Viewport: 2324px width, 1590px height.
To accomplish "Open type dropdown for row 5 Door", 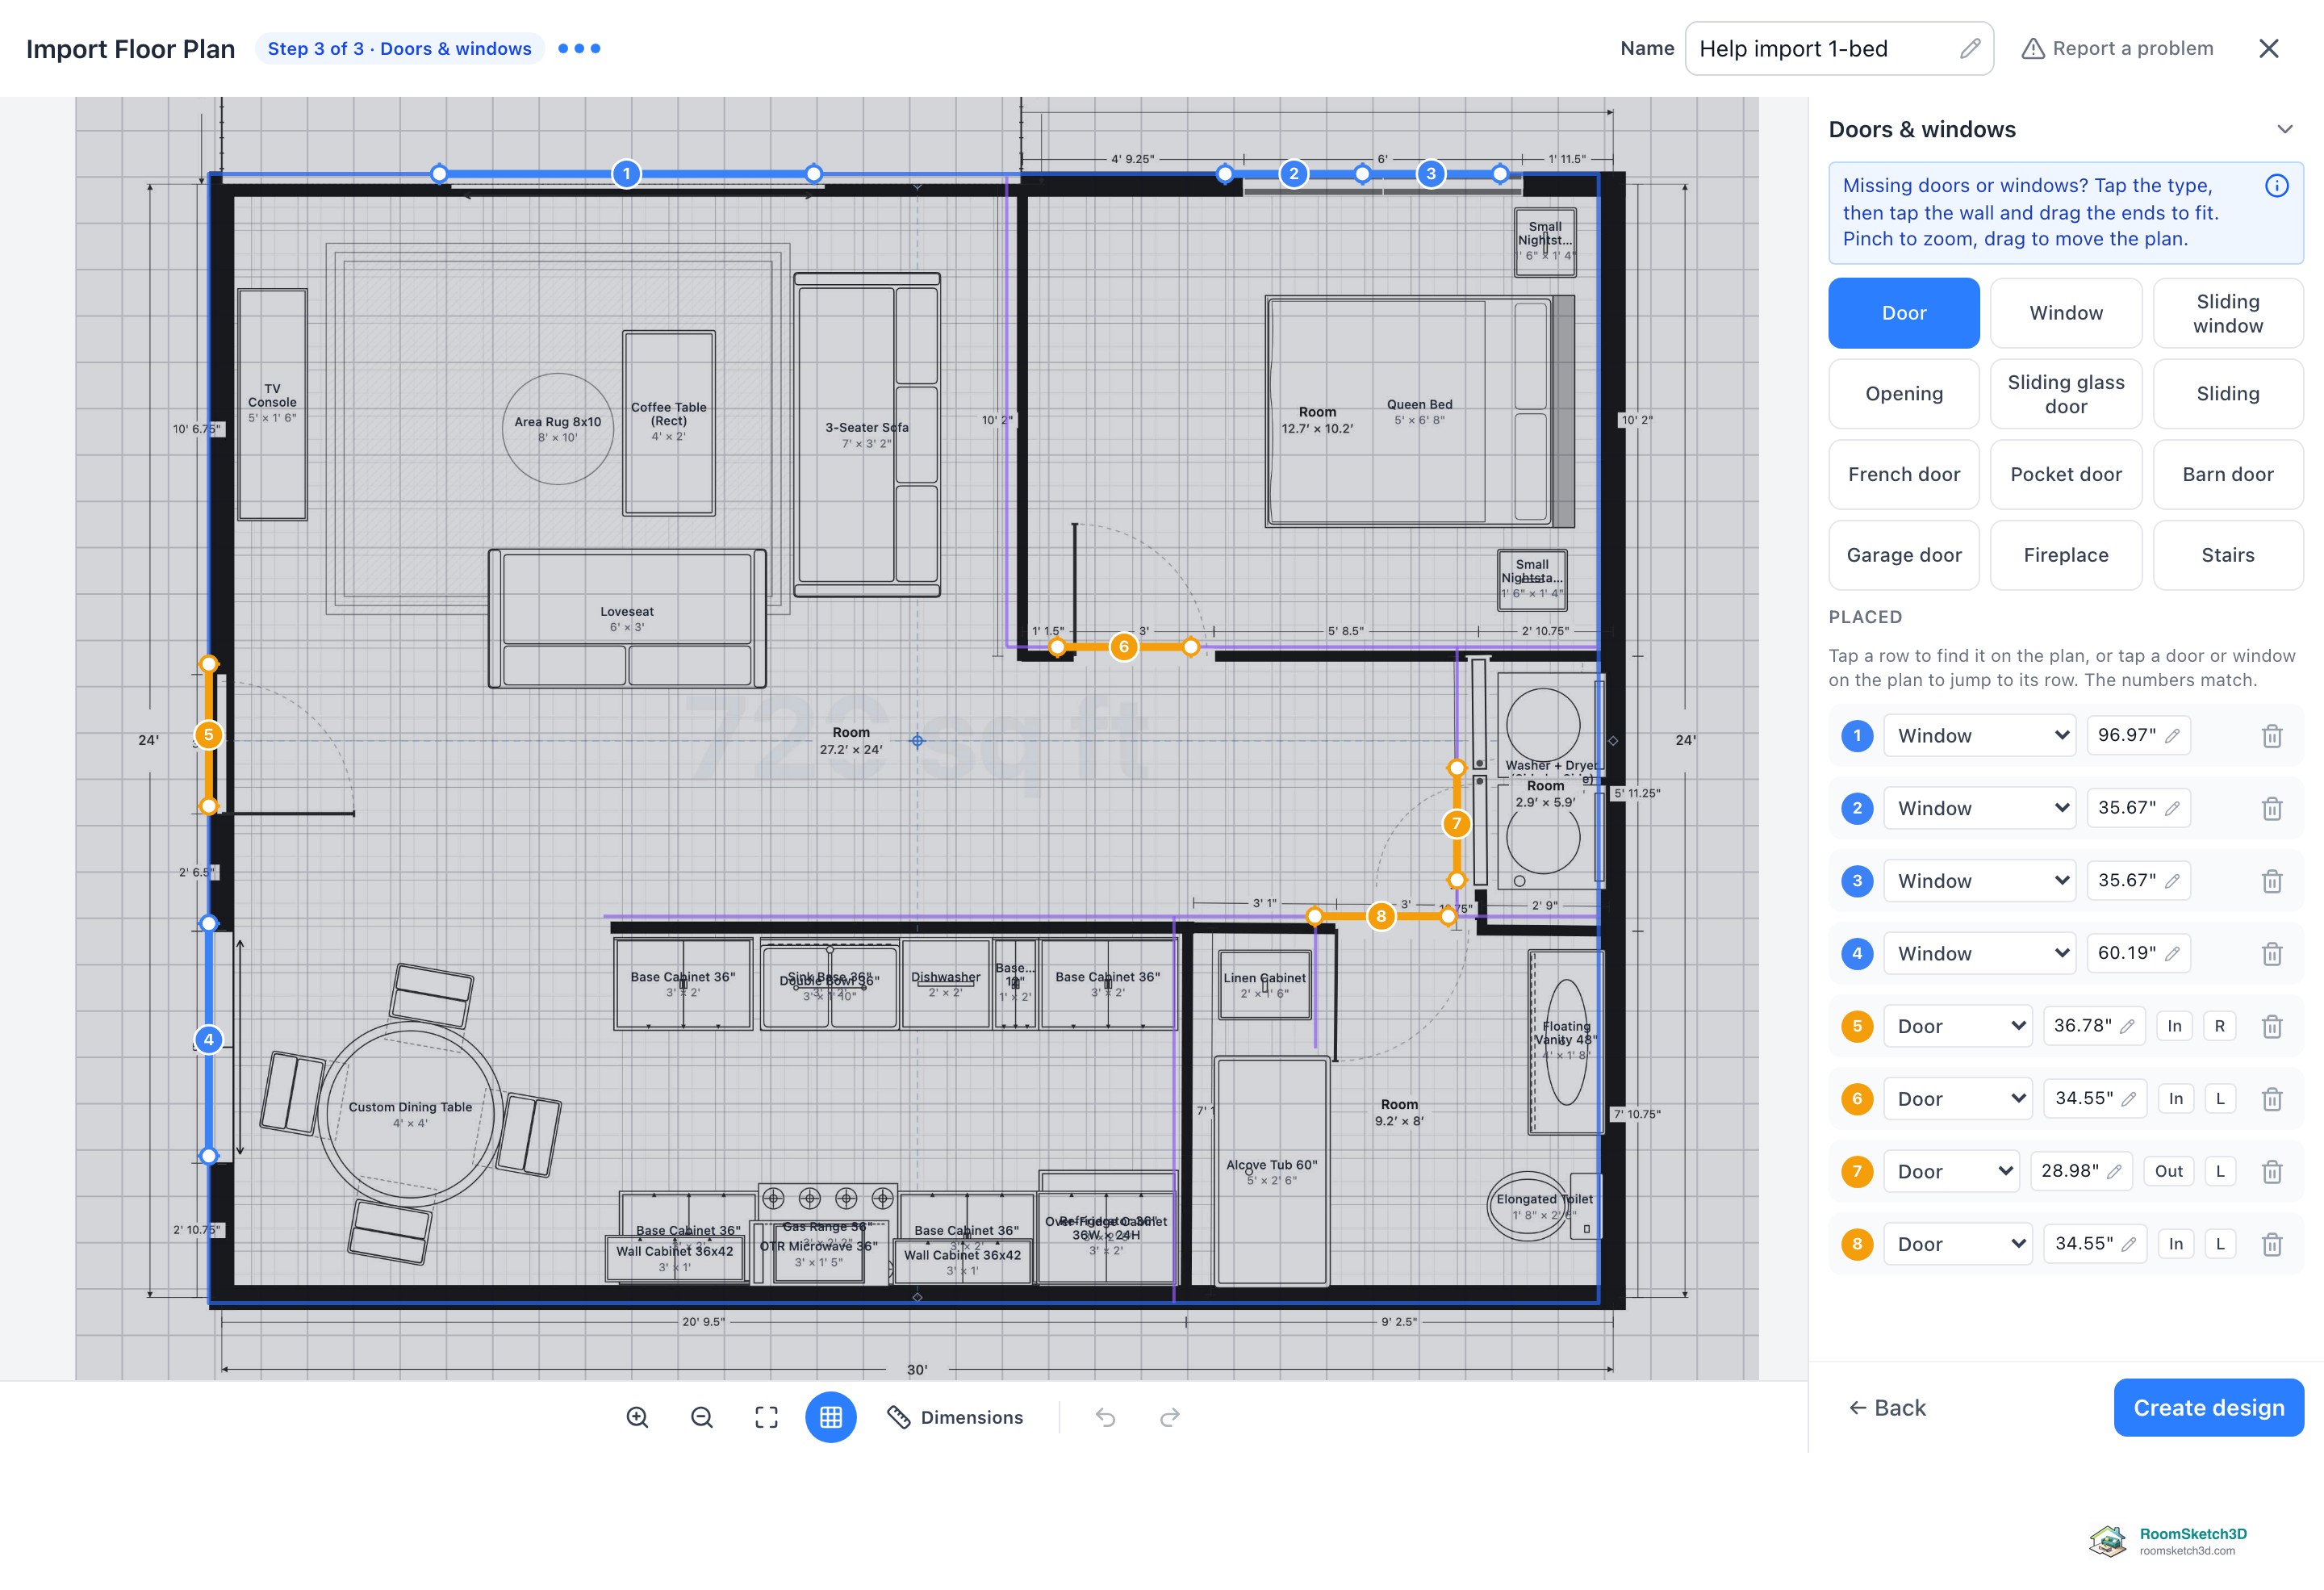I will (x=1957, y=1026).
